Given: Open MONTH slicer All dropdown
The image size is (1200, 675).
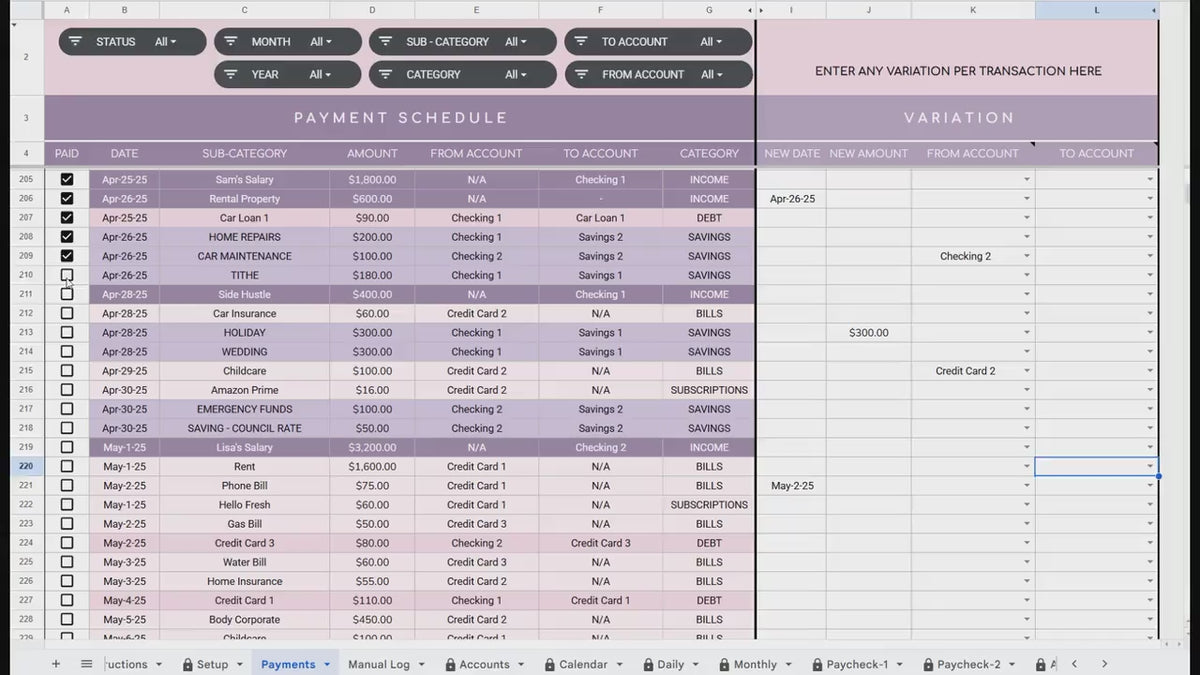Looking at the screenshot, I should 321,42.
